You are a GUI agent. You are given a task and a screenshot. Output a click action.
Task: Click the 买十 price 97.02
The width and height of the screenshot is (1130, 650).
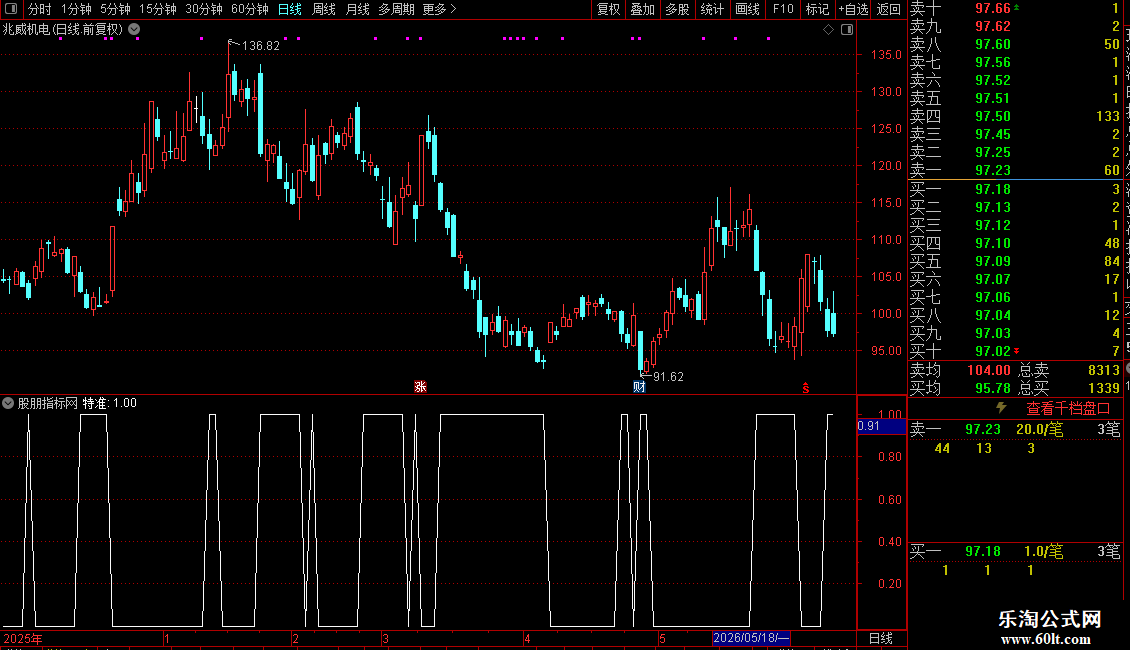tap(992, 351)
